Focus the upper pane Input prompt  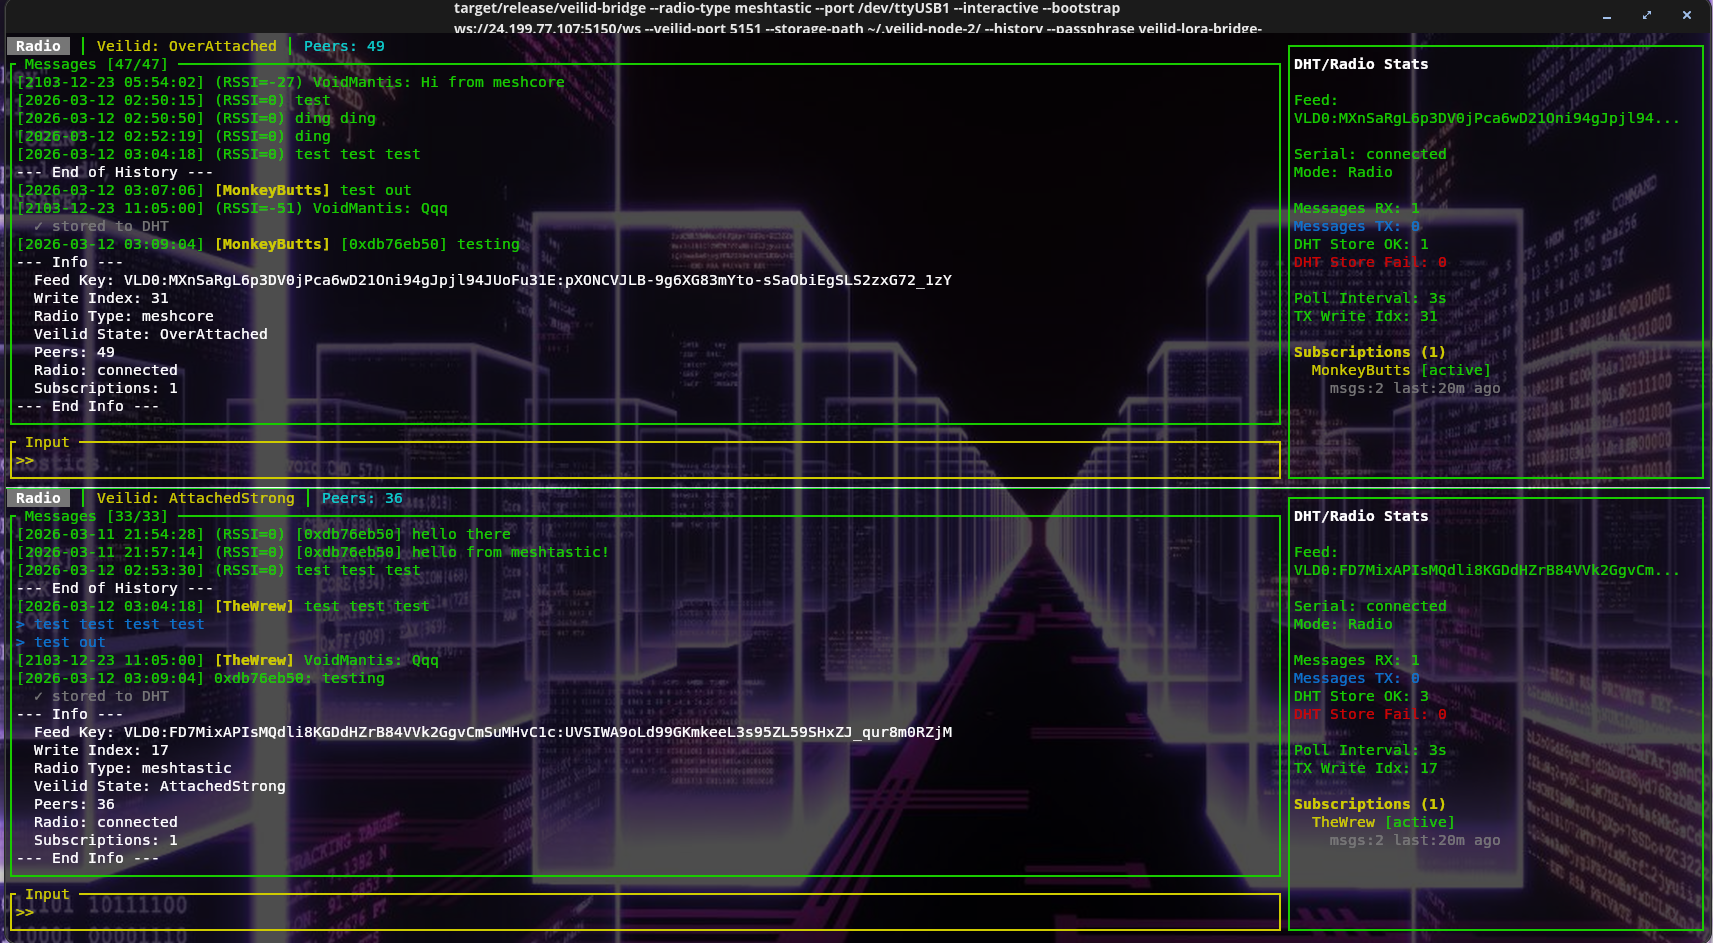click(645, 461)
